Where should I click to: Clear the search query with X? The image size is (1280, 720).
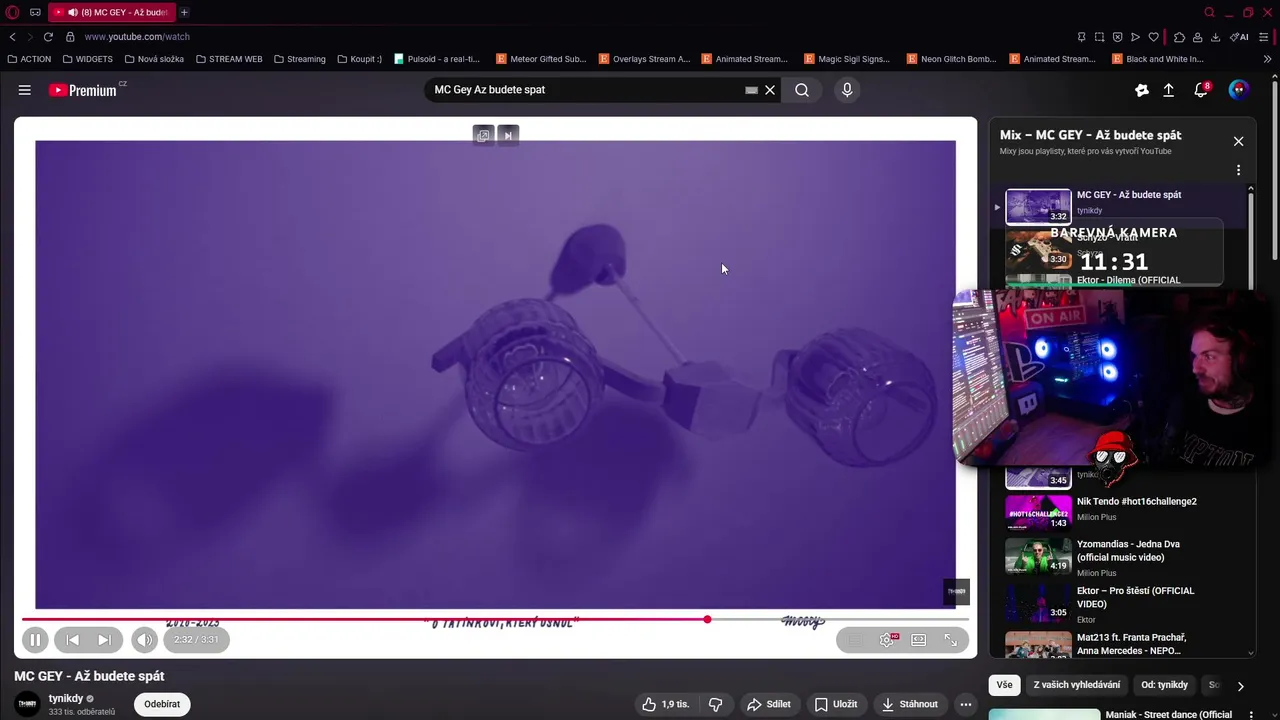coord(770,90)
